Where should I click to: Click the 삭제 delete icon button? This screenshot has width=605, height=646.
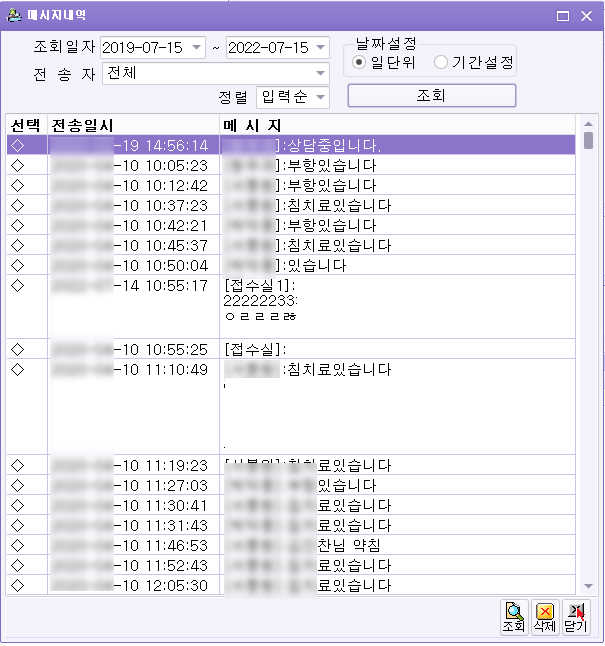click(x=545, y=617)
